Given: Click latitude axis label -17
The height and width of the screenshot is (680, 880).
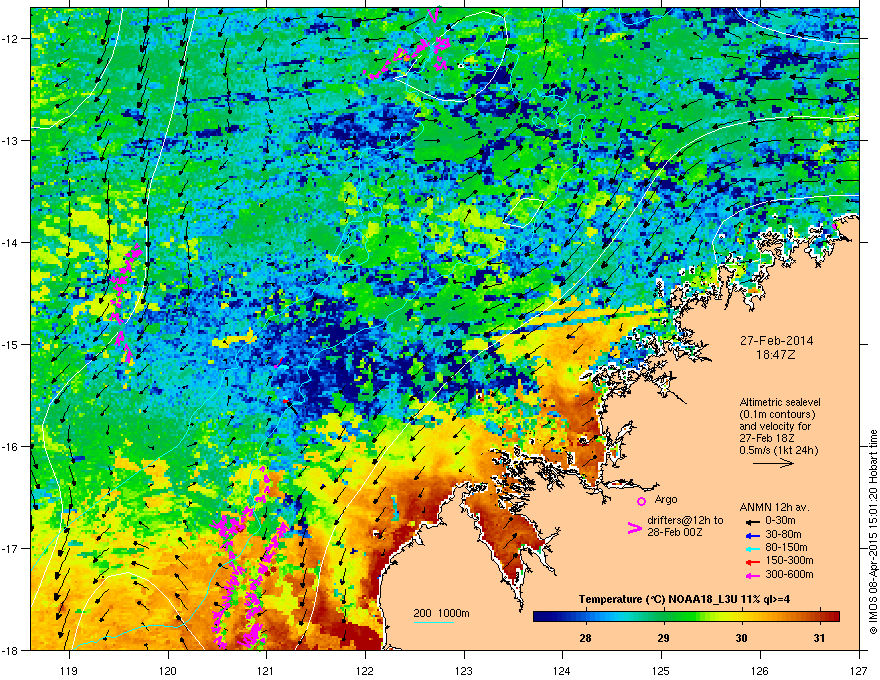Looking at the screenshot, I should [11, 548].
